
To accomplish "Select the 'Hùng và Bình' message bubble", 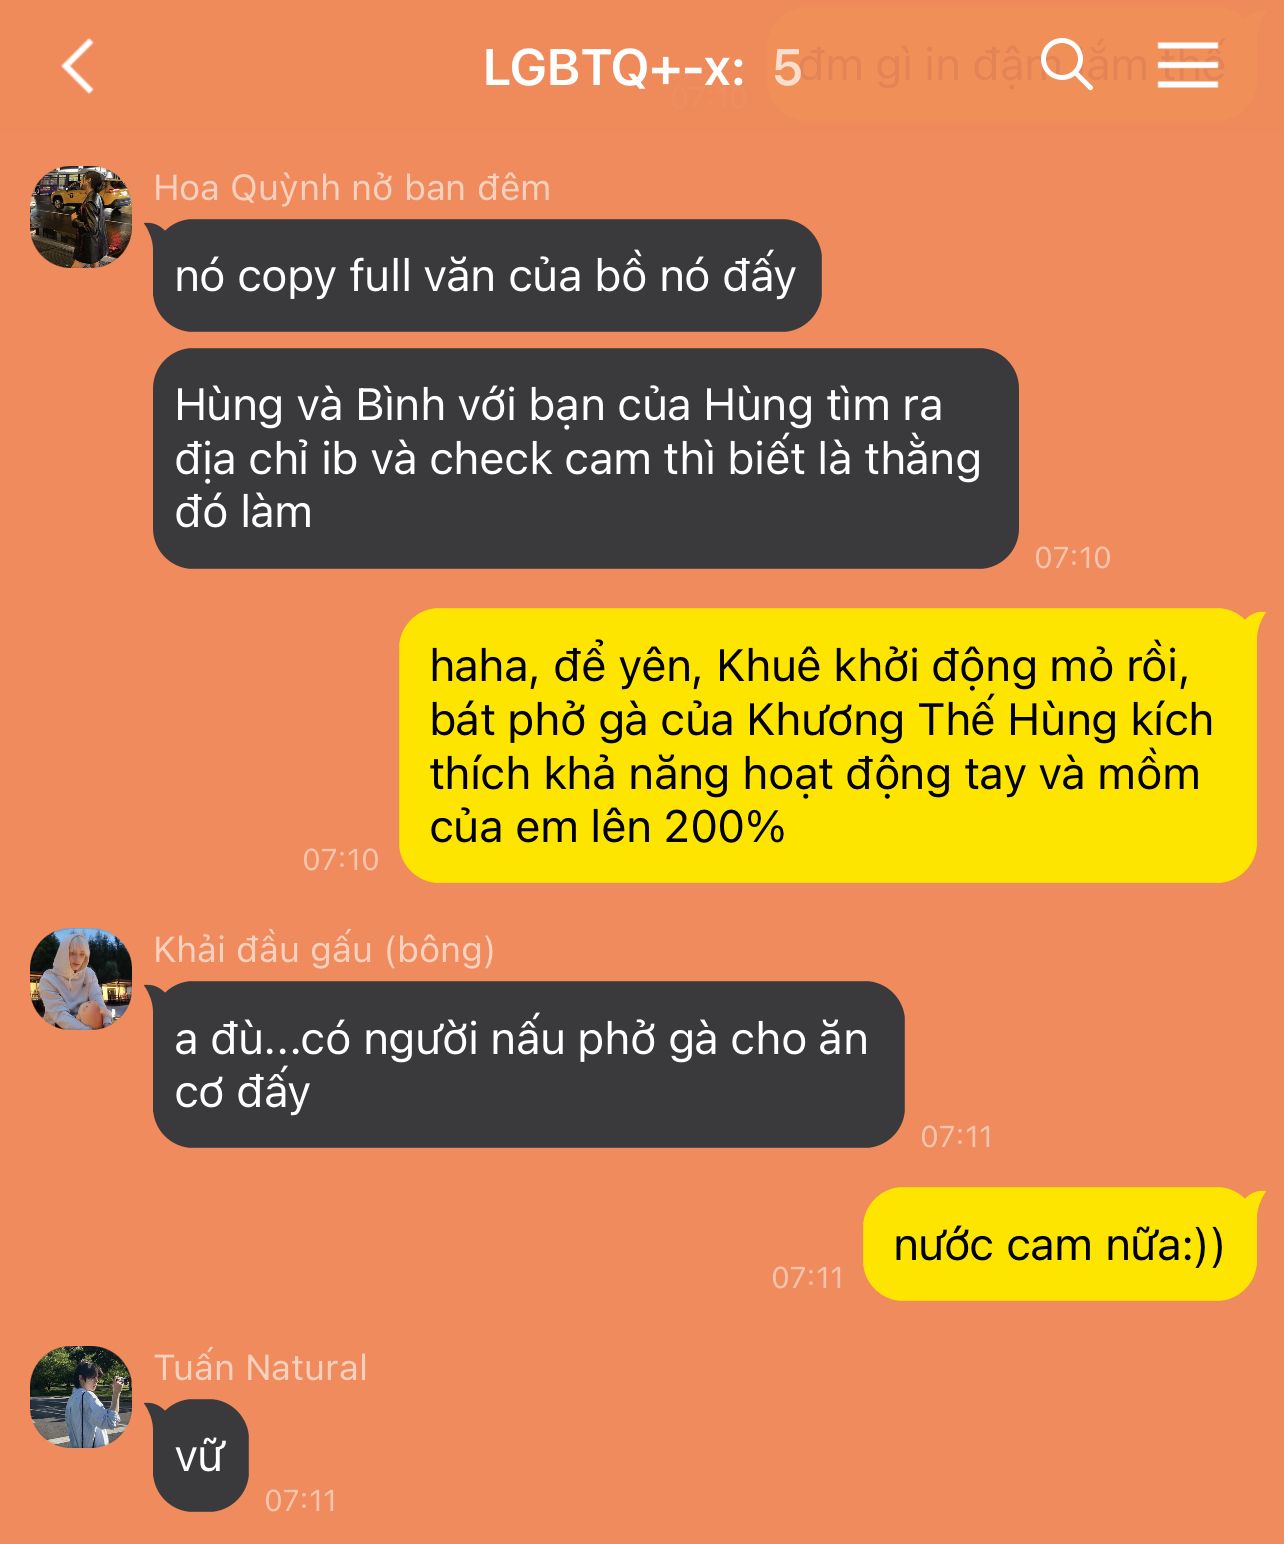I will point(586,458).
